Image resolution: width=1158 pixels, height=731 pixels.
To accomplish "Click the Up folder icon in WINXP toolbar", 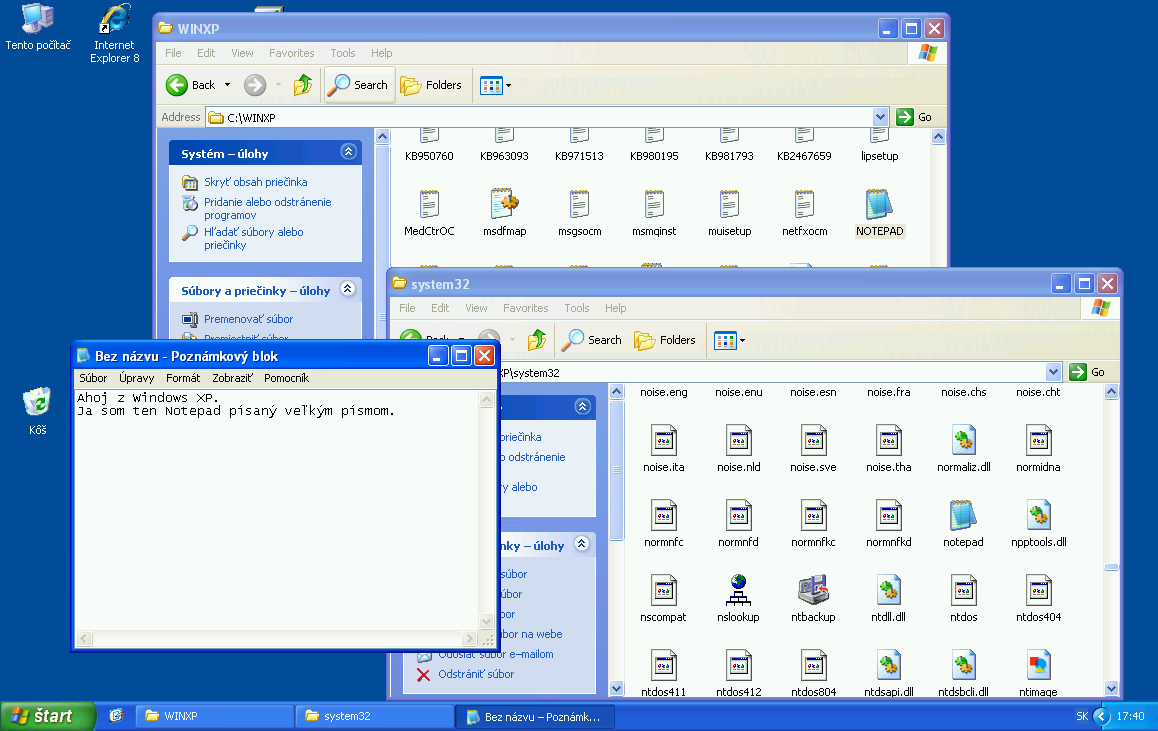I will 303,85.
